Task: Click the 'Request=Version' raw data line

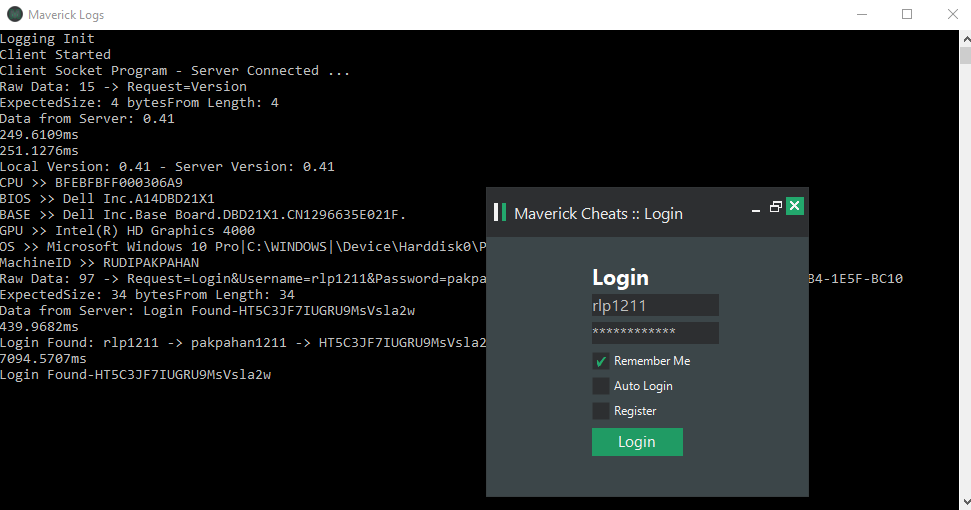Action: pyautogui.click(x=123, y=87)
